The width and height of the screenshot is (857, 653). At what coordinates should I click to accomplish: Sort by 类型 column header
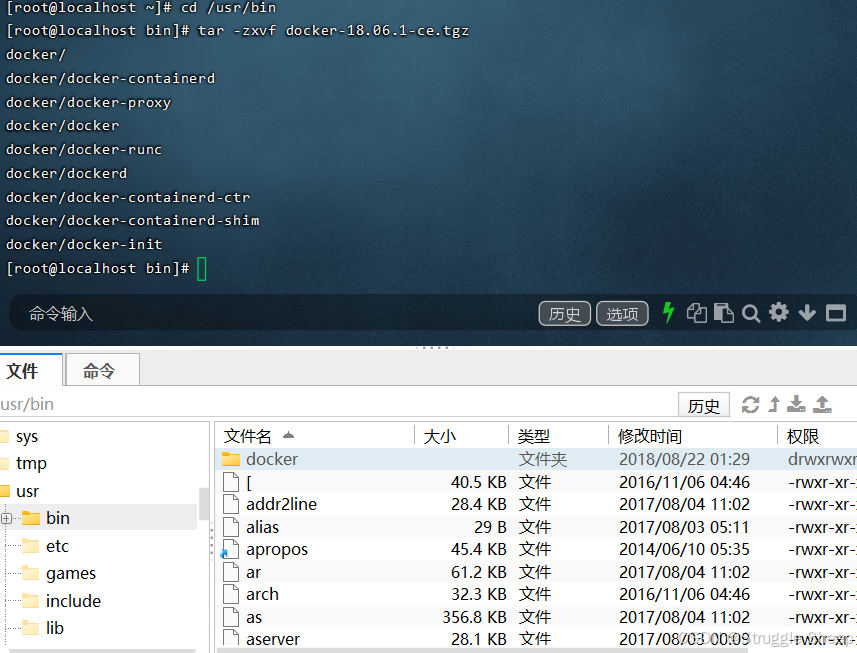click(x=559, y=436)
